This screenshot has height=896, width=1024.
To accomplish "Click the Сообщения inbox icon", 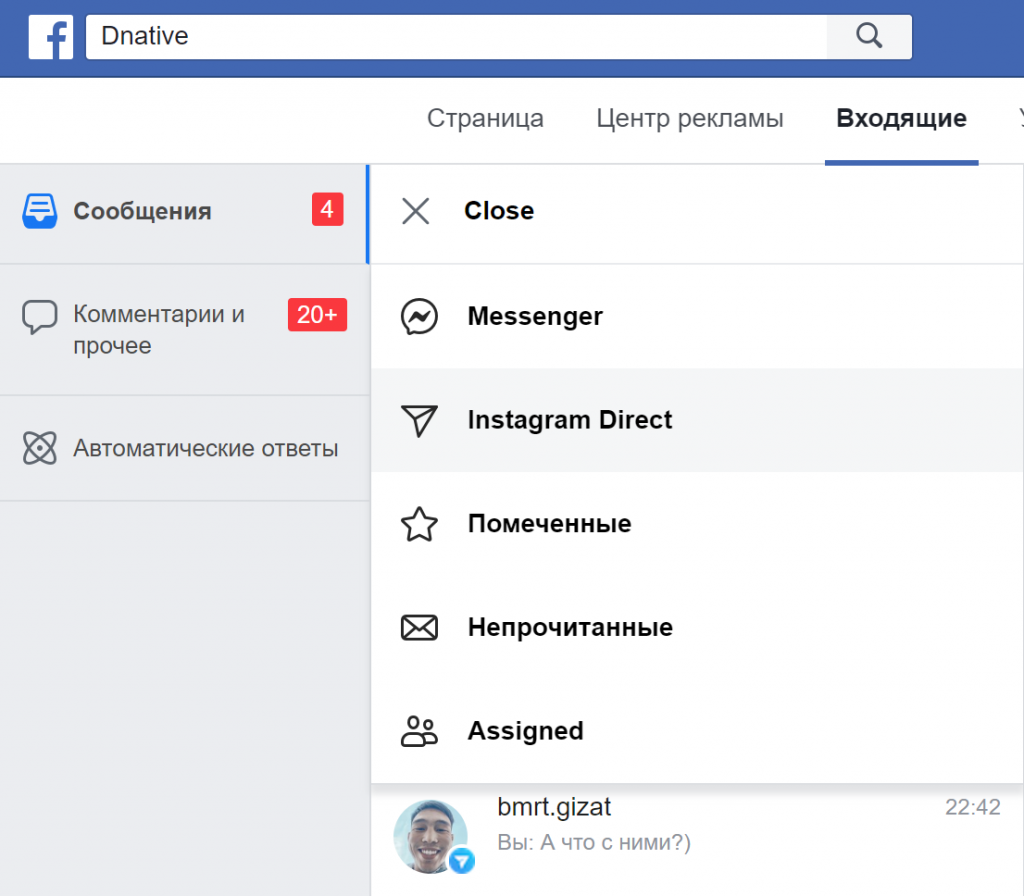I will click(x=40, y=211).
